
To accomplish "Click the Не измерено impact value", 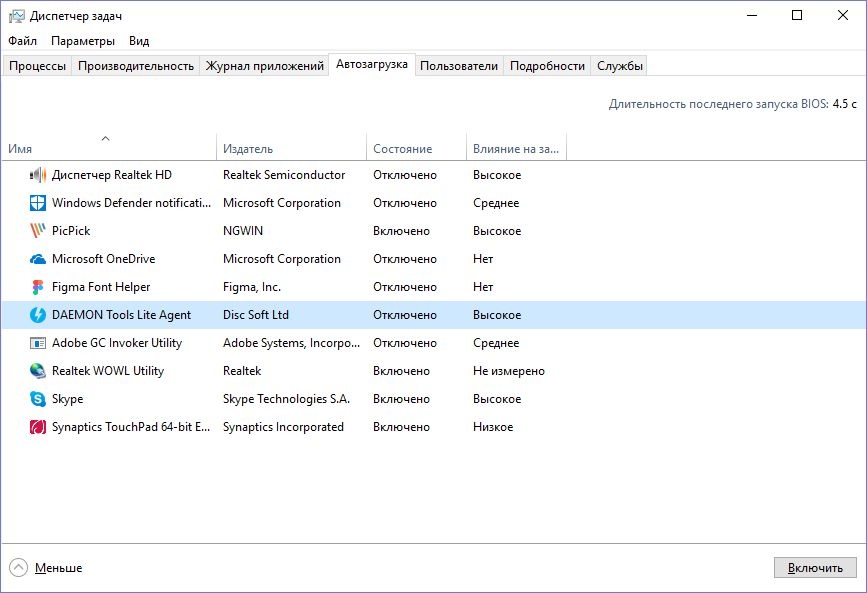I will (509, 371).
